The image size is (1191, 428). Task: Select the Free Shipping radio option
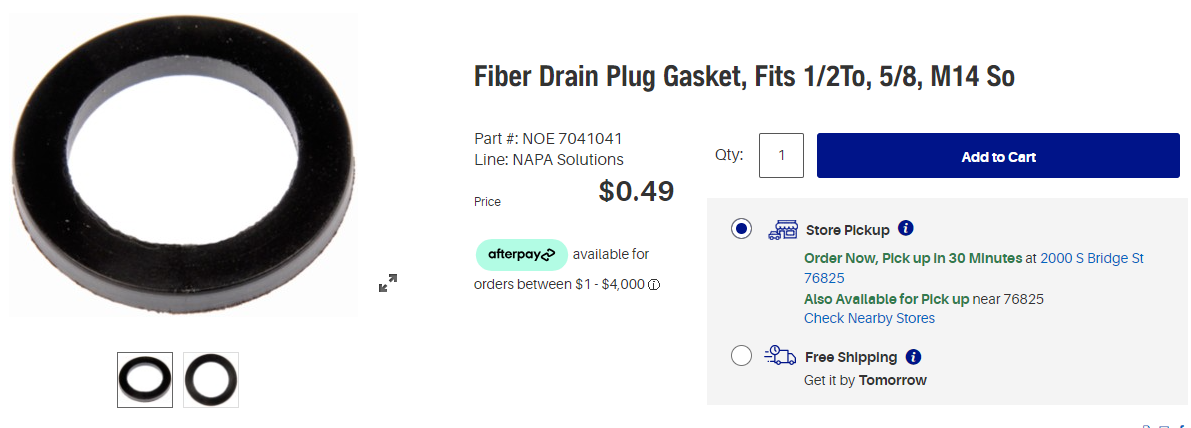[741, 355]
